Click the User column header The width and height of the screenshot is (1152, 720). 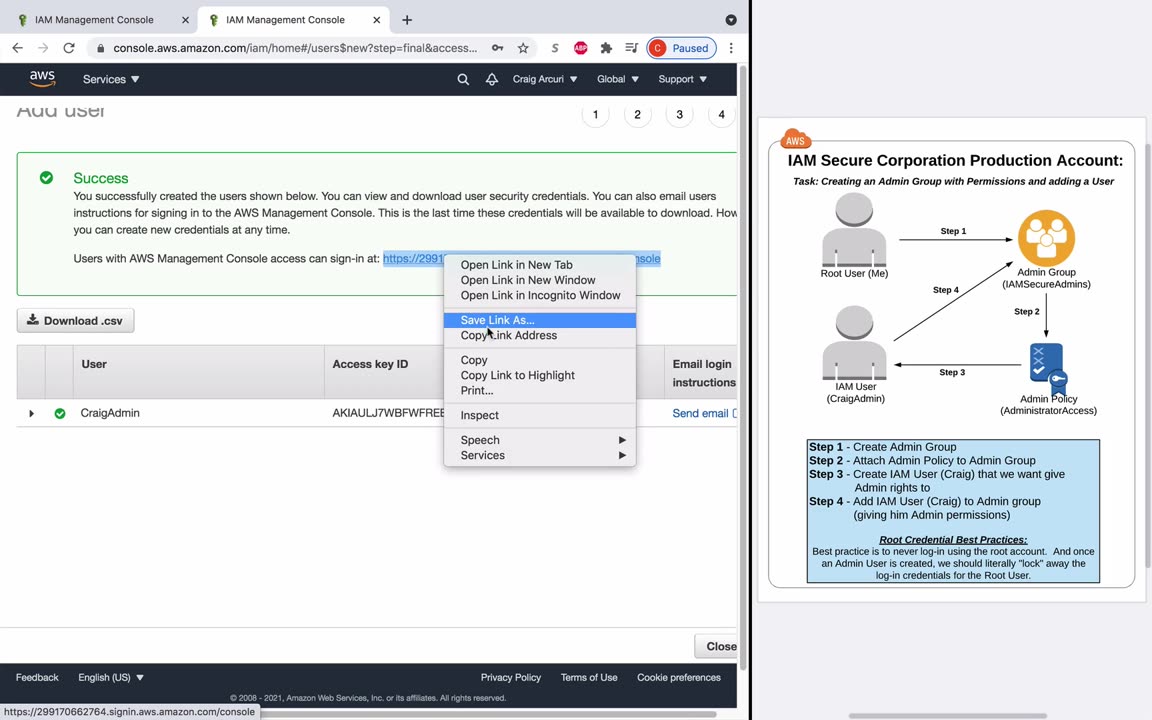point(198,372)
